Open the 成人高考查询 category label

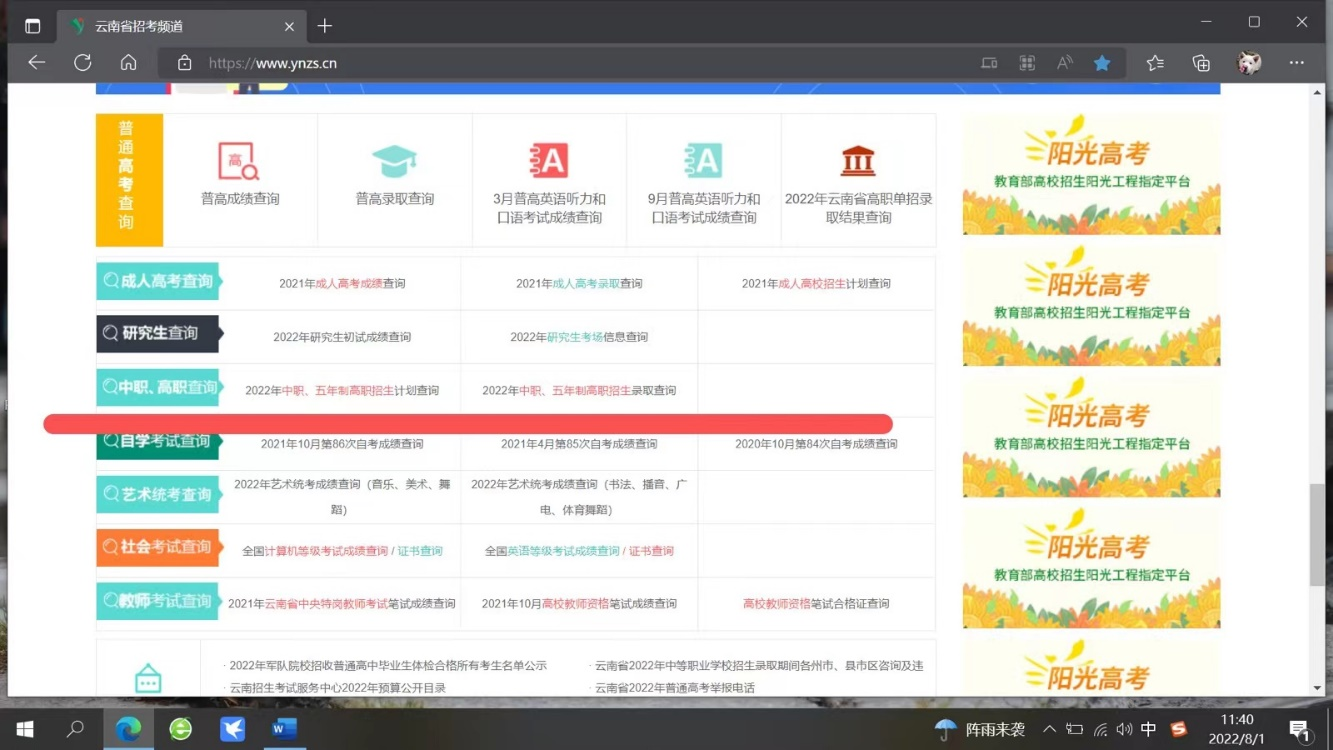(158, 282)
